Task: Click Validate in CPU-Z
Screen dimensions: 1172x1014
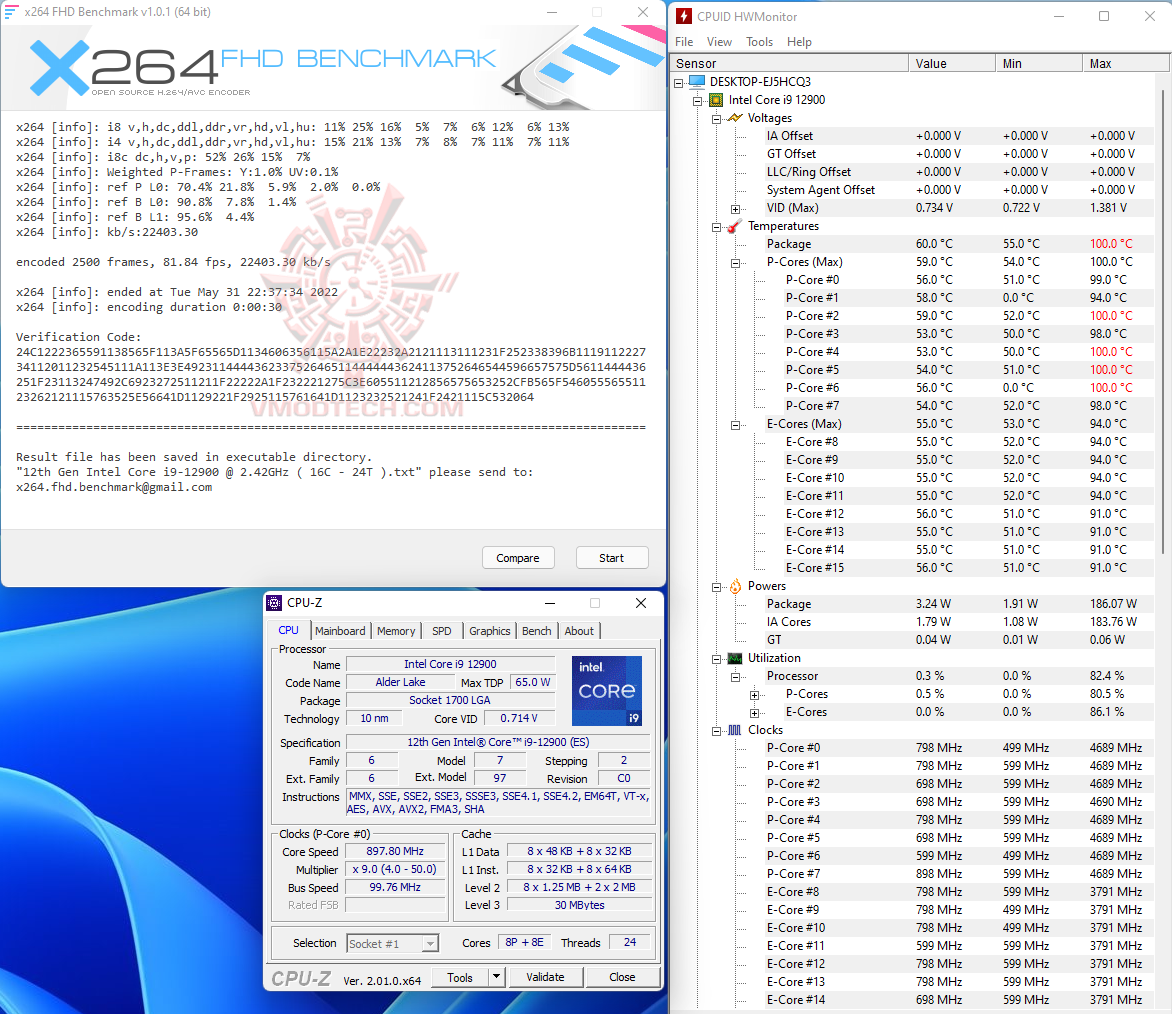Action: pos(546,977)
